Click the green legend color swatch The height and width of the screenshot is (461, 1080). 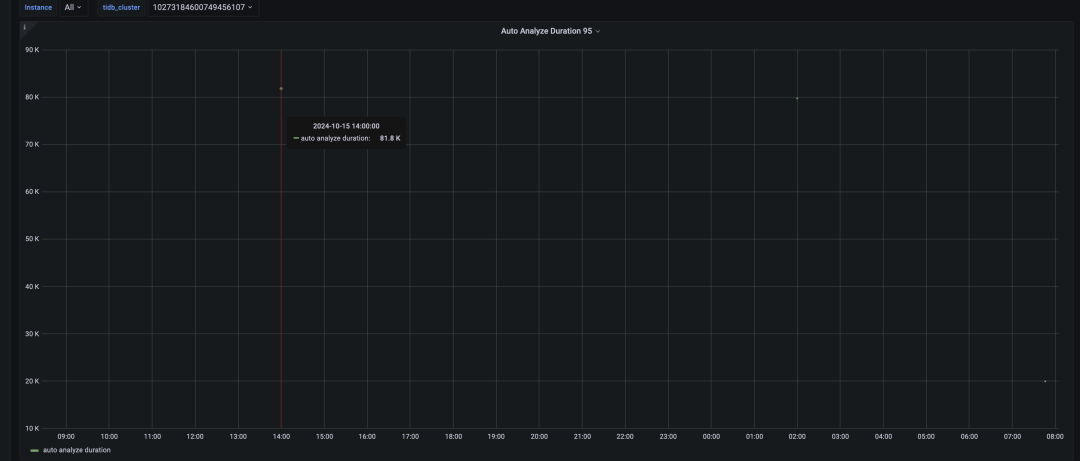click(x=34, y=450)
